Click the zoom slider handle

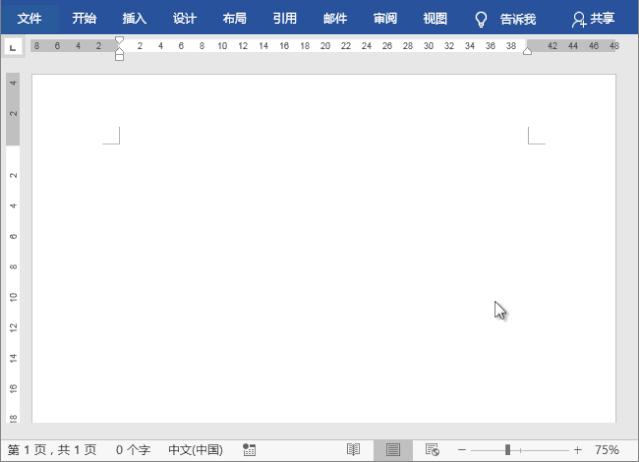[507, 450]
